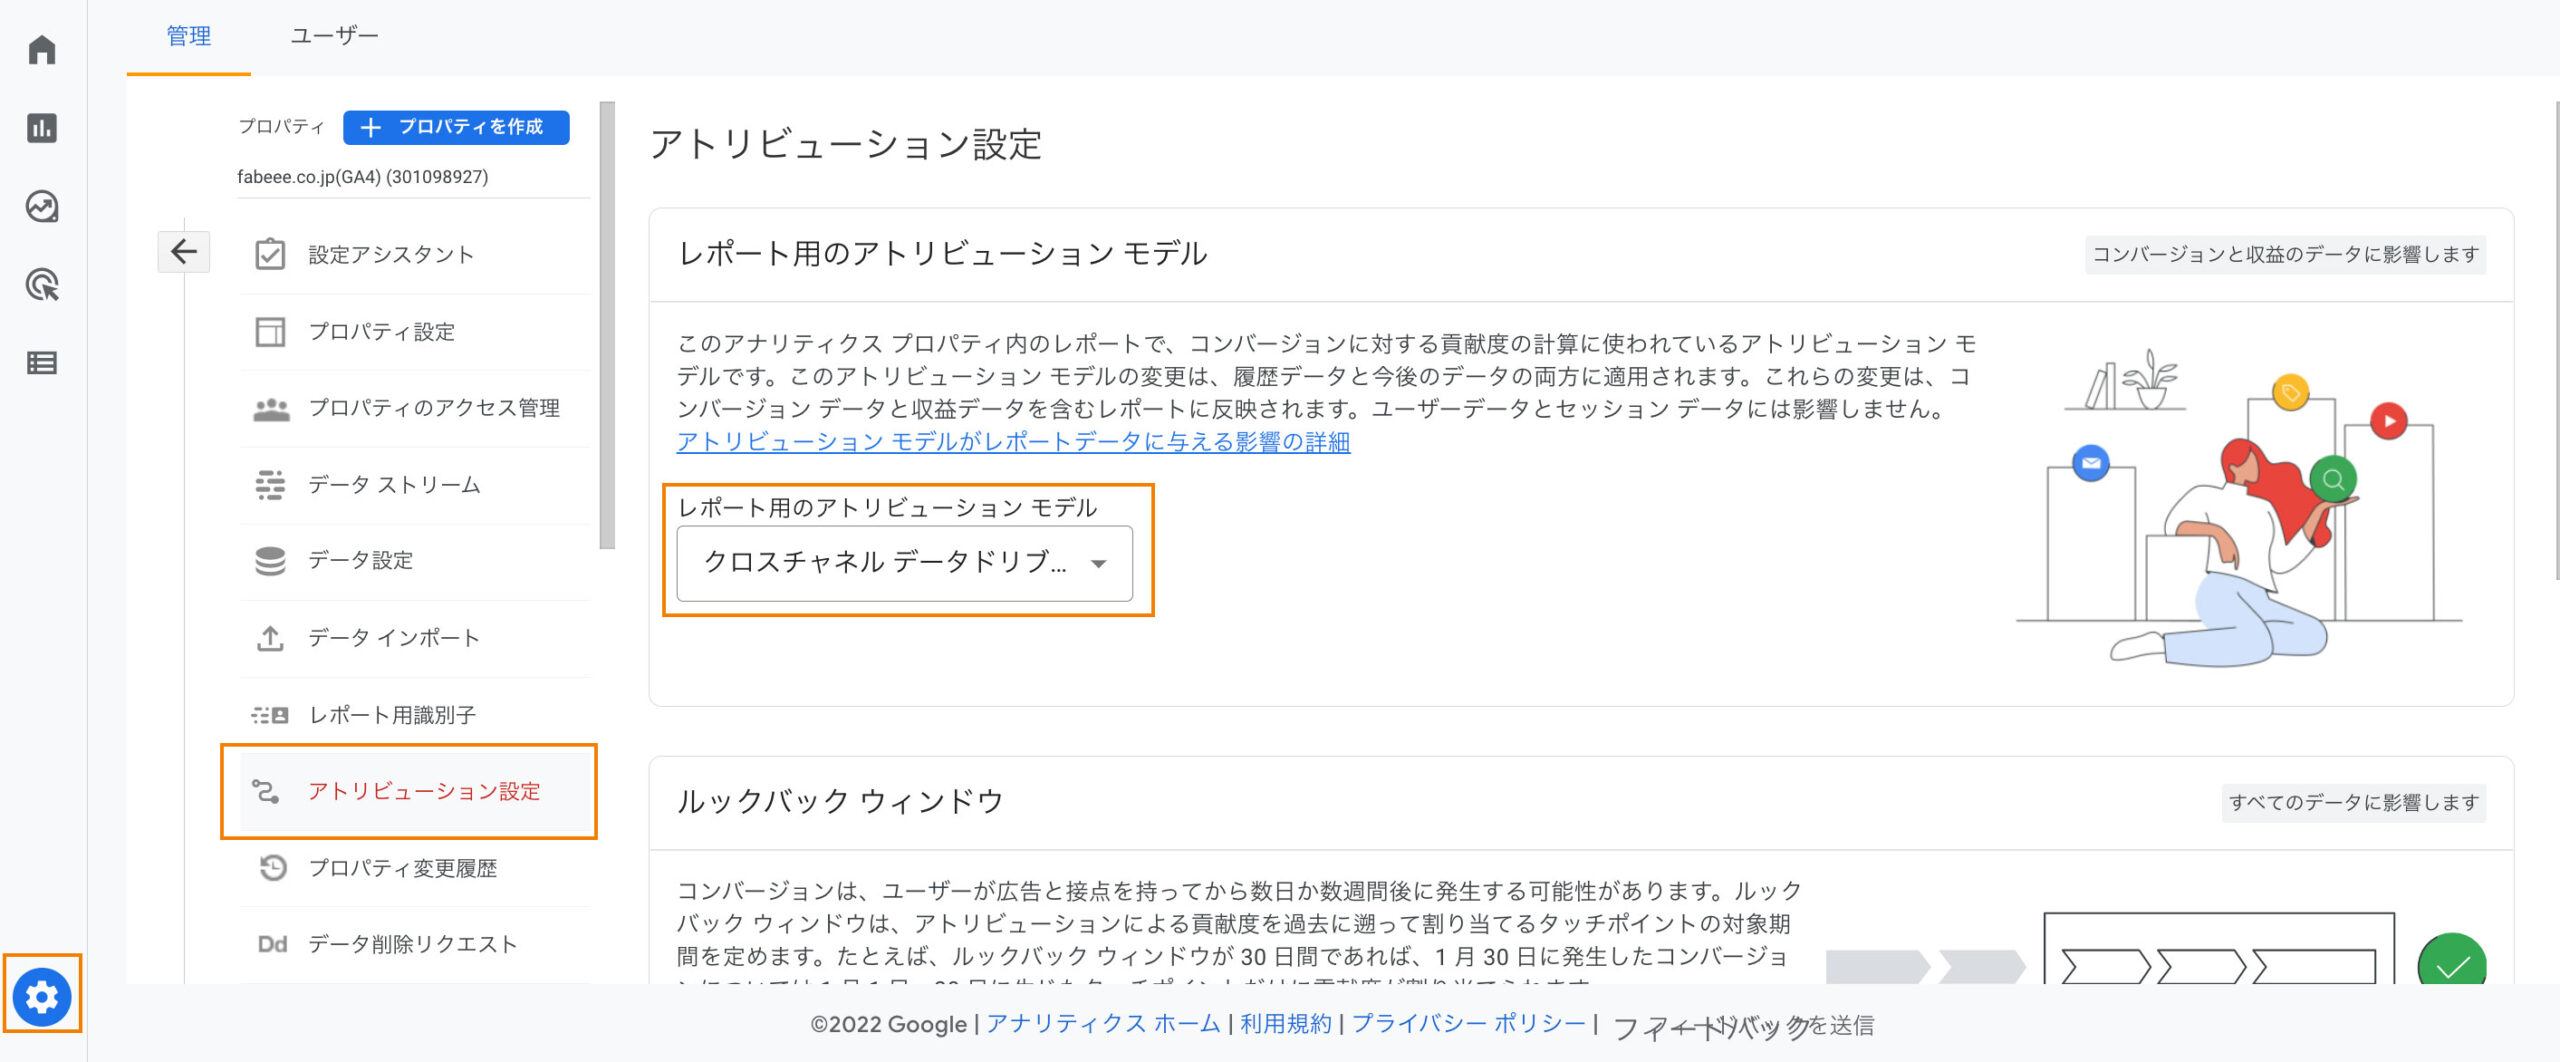Click the プロパティ設定 layout icon
The image size is (2560, 1062).
click(x=270, y=332)
